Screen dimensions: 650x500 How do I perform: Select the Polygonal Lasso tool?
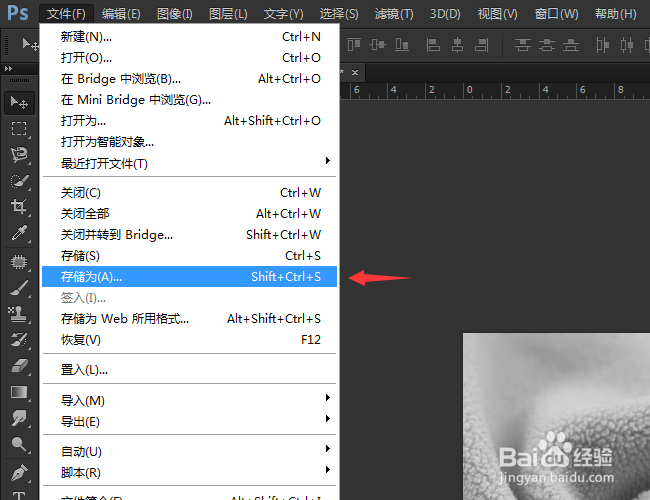click(x=19, y=155)
